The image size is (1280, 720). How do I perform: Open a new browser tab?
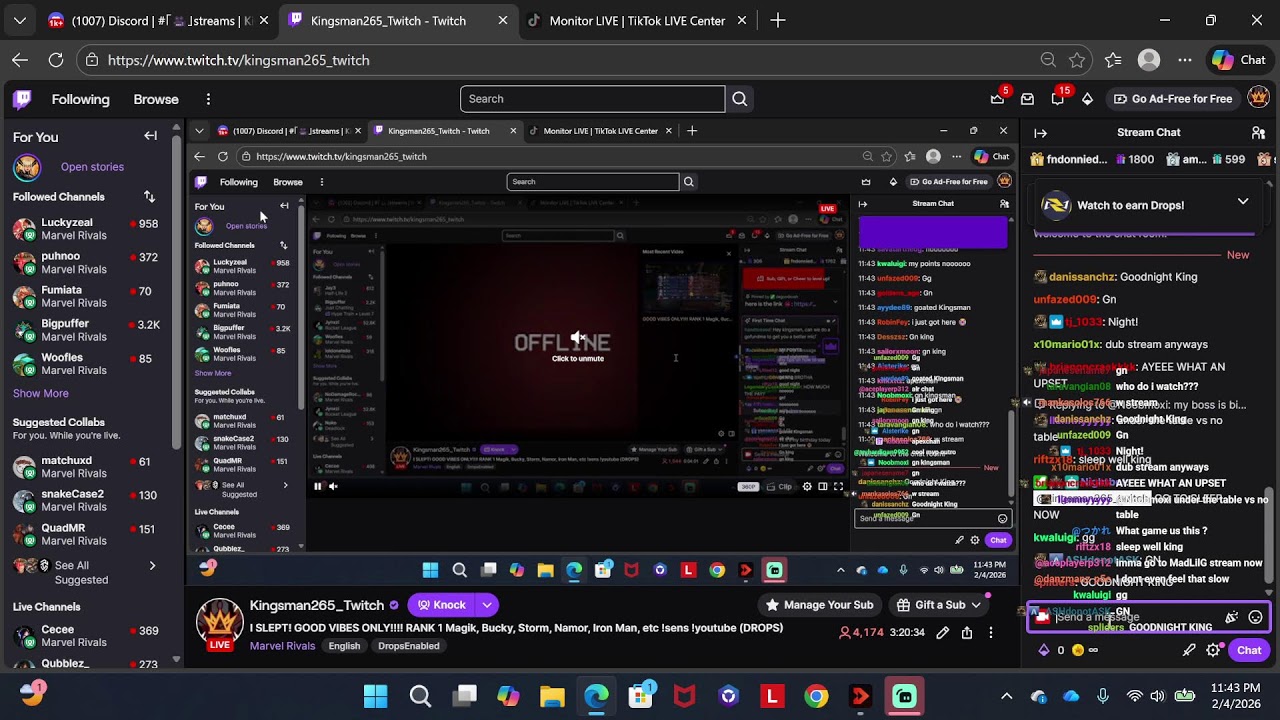pos(778,20)
